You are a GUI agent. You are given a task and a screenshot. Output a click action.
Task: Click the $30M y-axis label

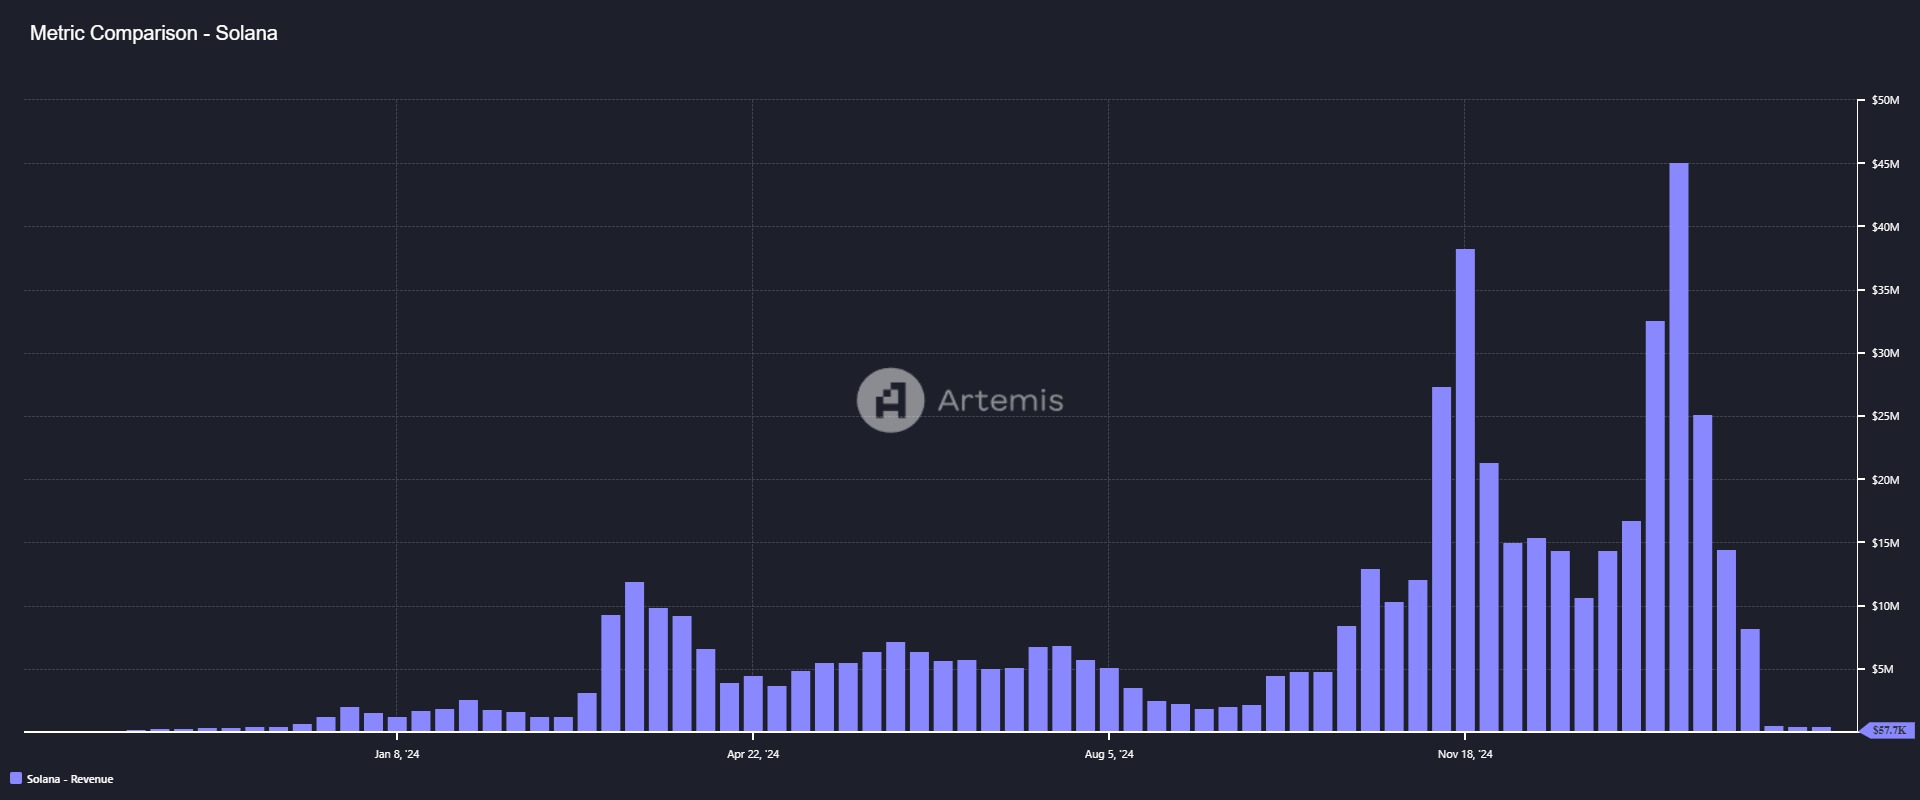[1885, 353]
